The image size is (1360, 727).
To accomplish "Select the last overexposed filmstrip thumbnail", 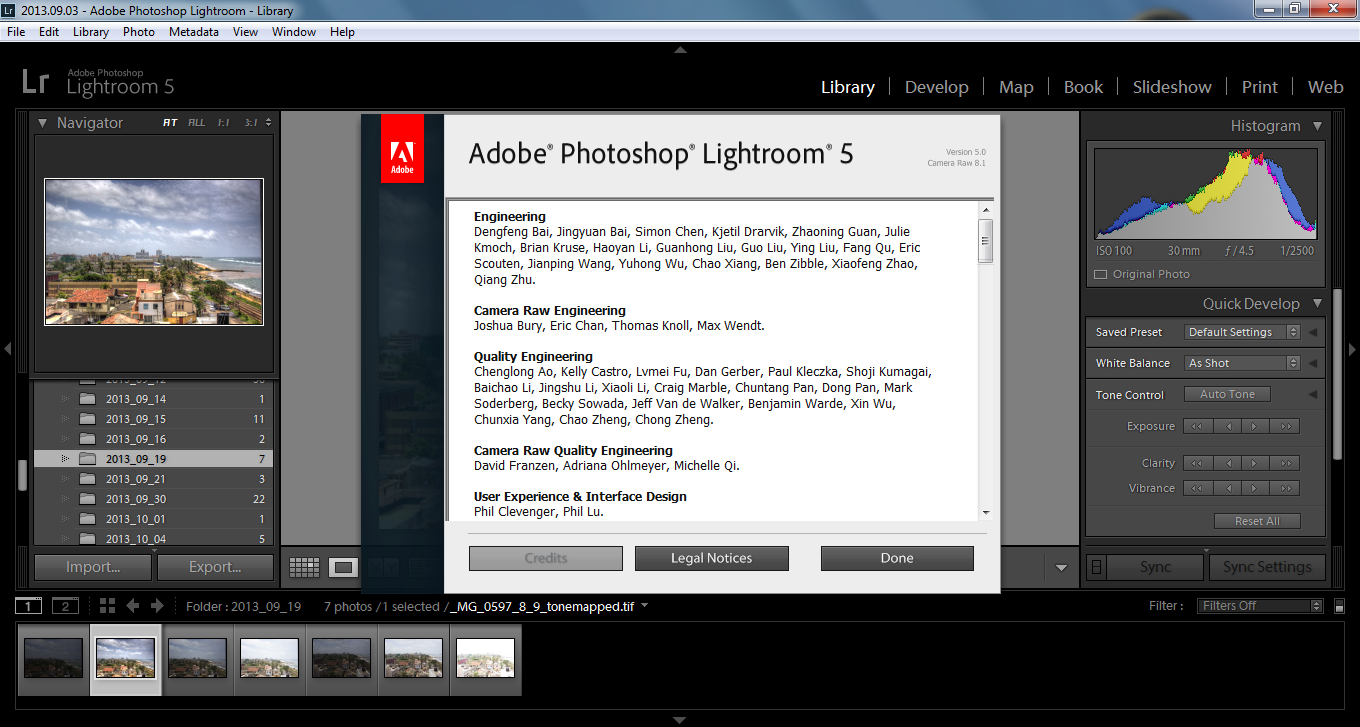I will tap(485, 658).
